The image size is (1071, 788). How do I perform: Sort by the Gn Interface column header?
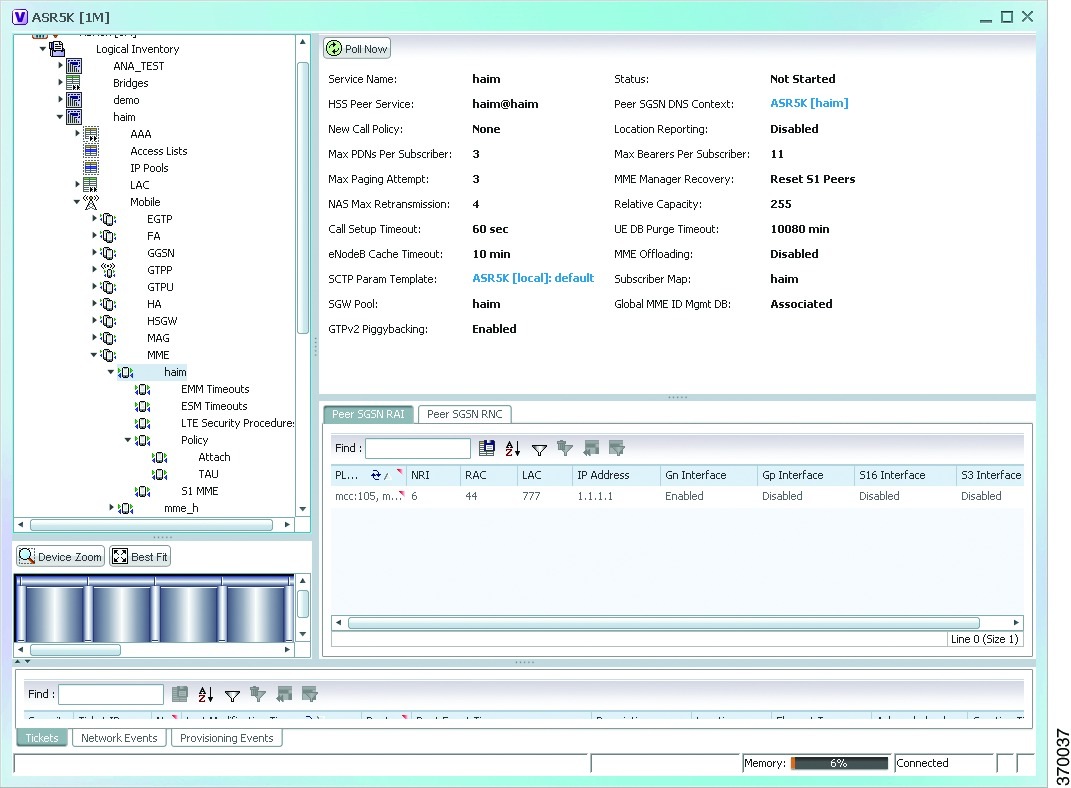tap(708, 475)
